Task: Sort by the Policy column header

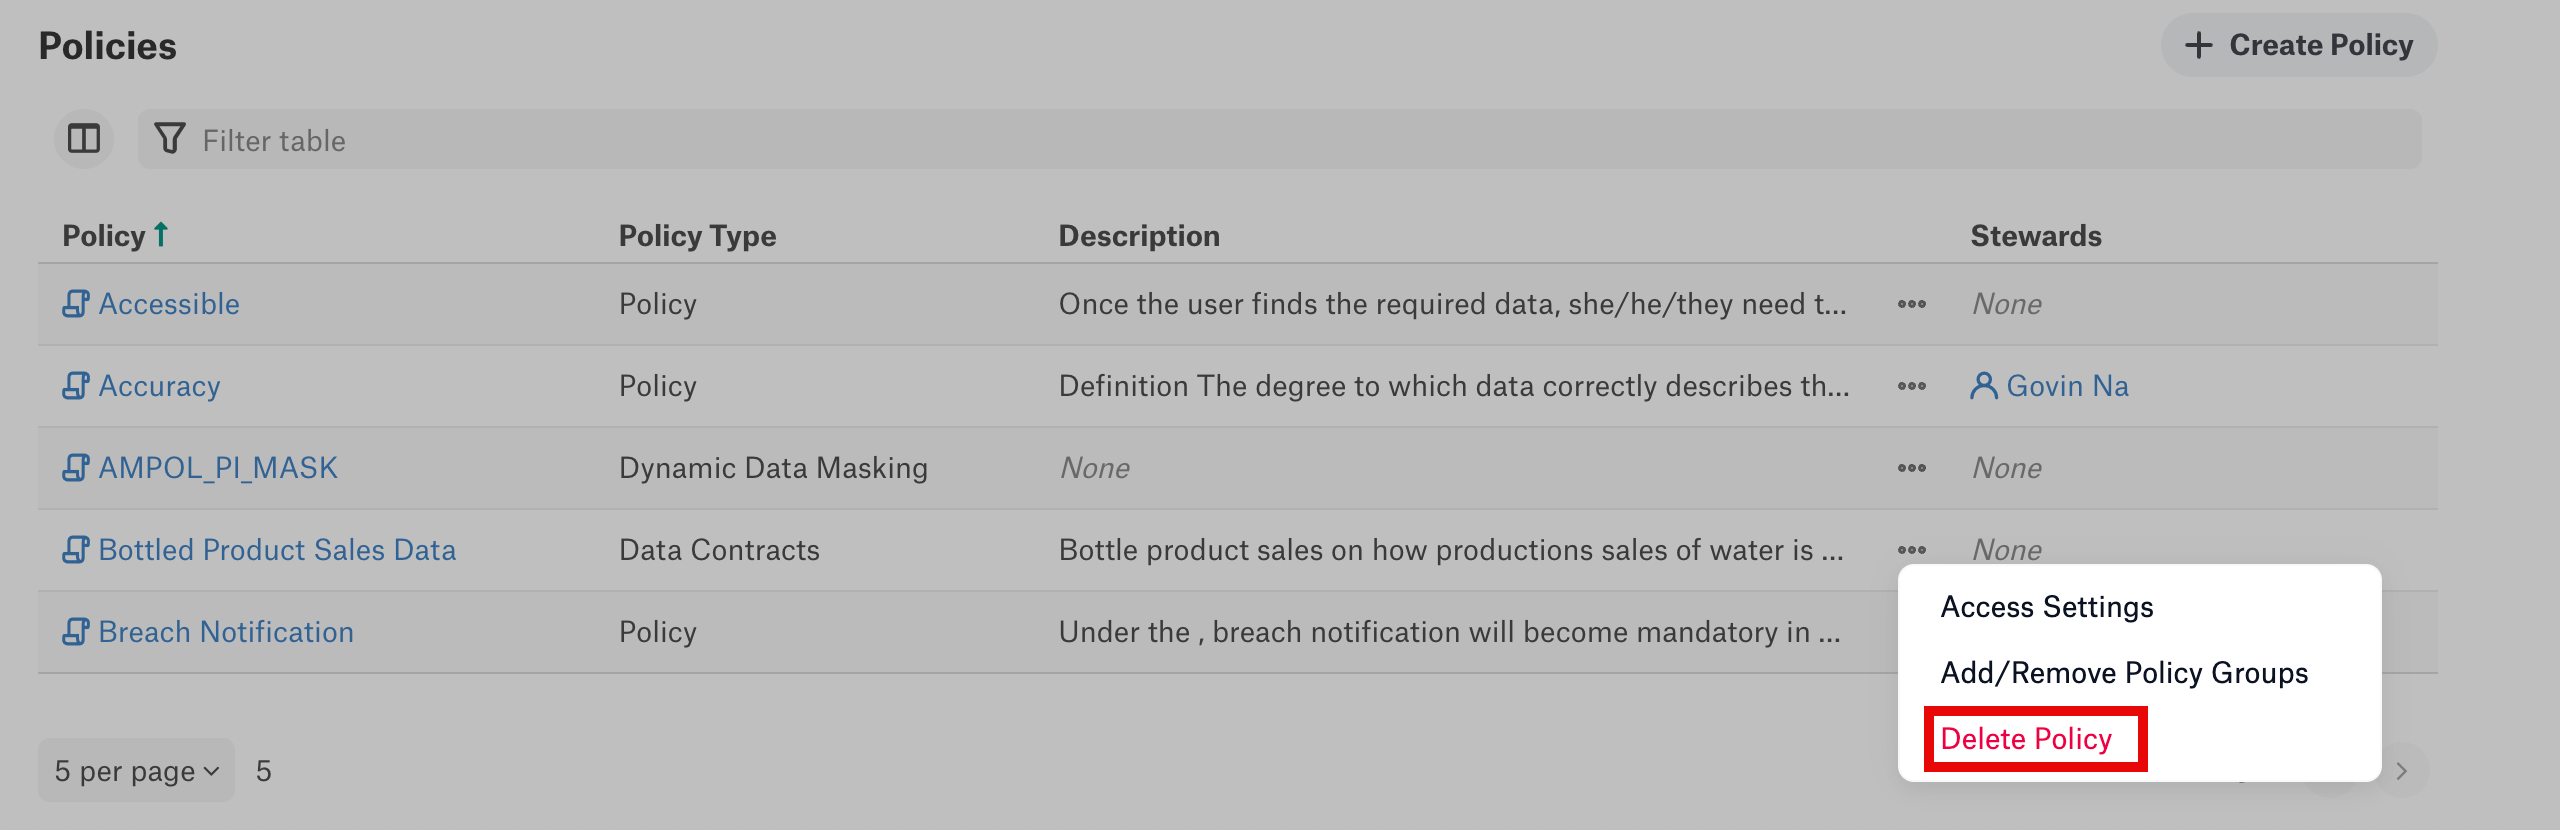Action: point(104,236)
